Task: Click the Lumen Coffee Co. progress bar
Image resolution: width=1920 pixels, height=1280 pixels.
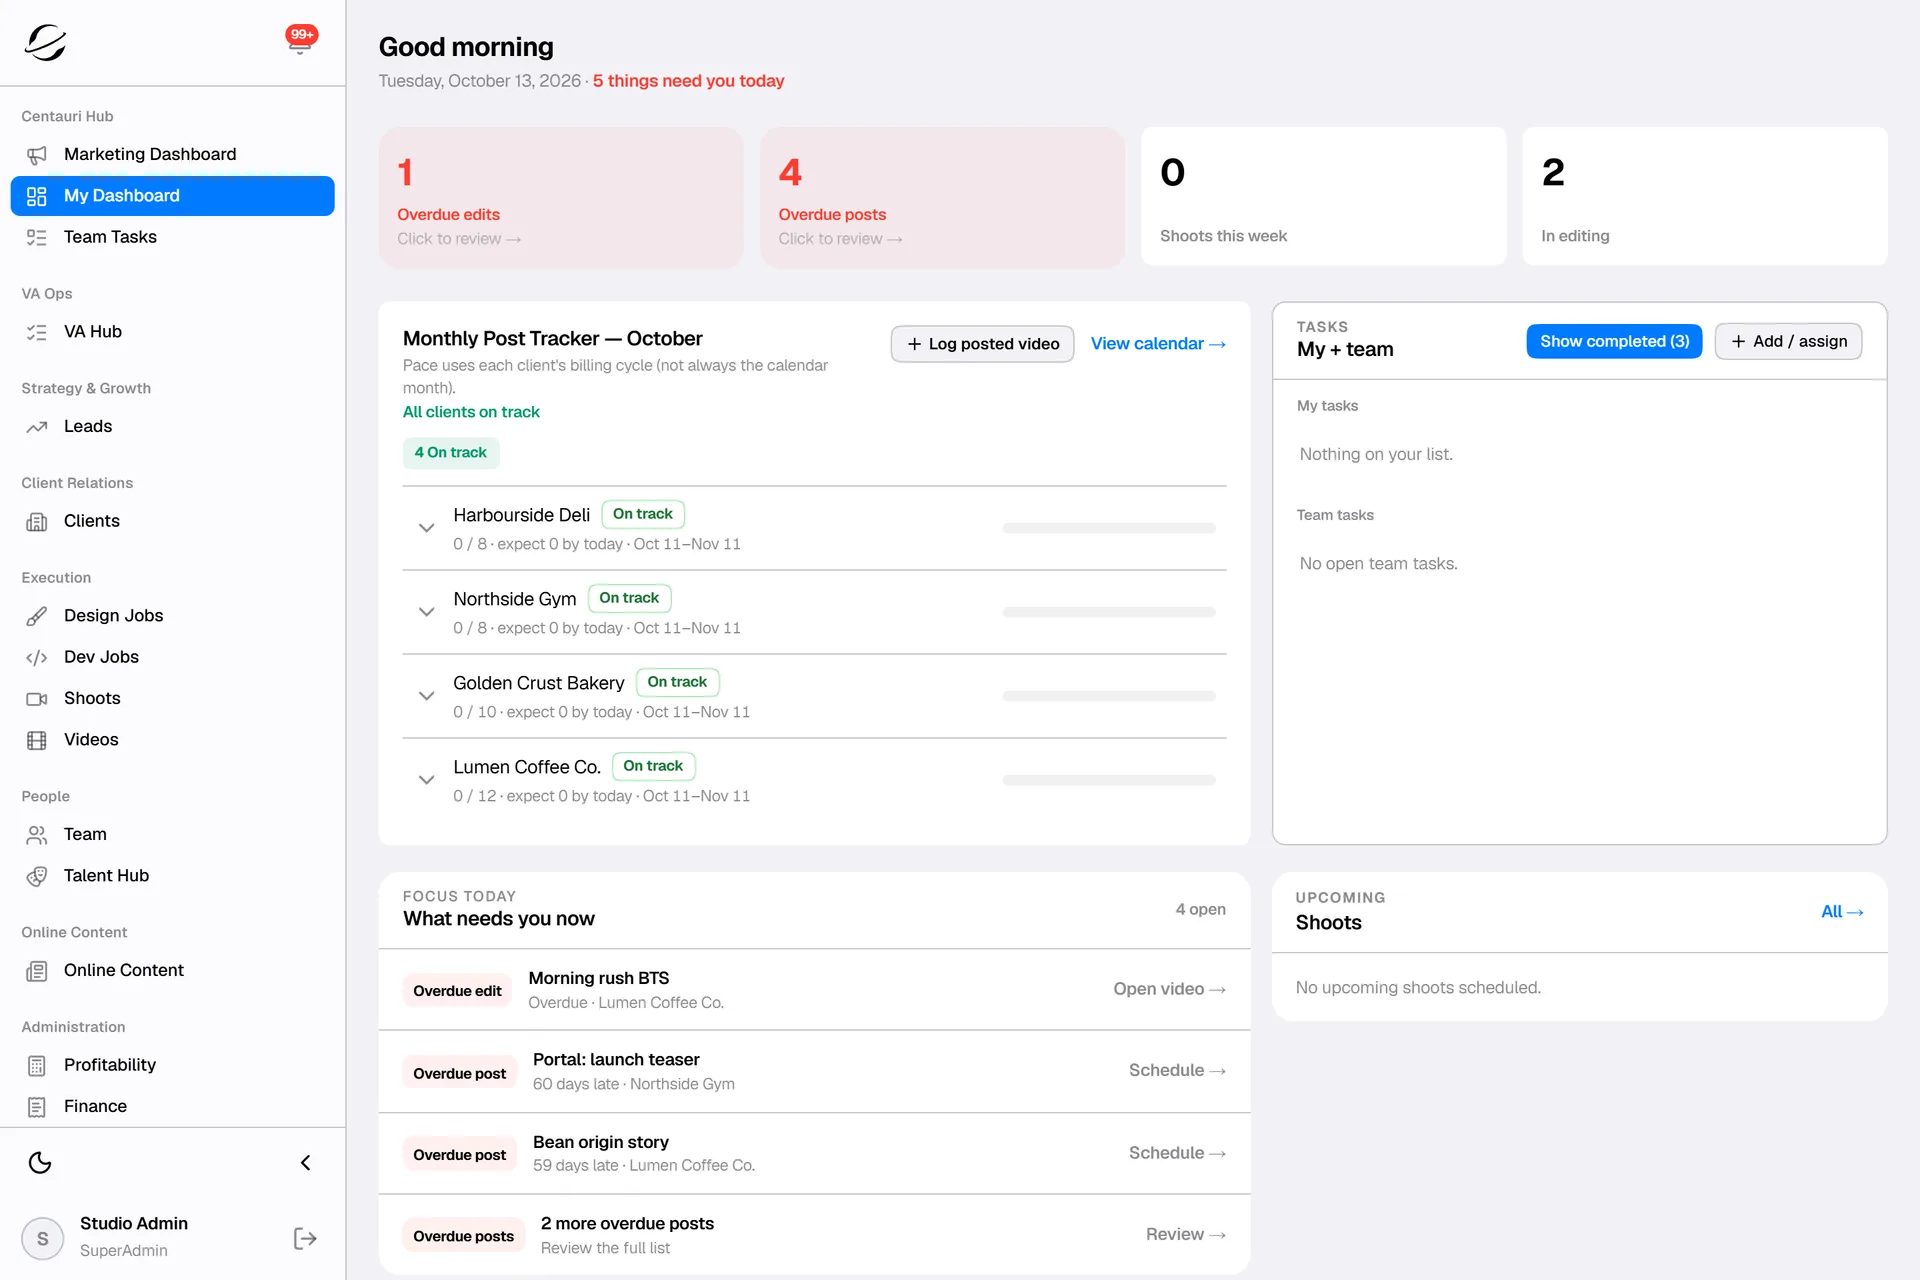Action: point(1109,780)
